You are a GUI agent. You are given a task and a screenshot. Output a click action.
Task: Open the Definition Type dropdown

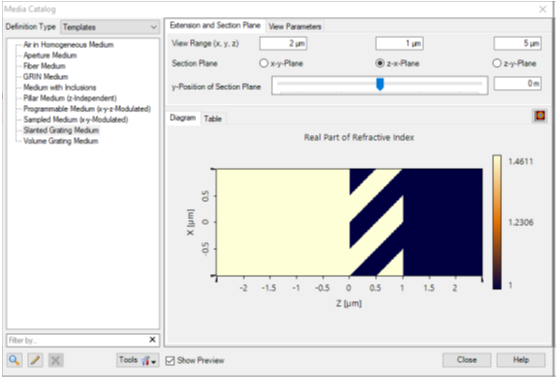(110, 27)
